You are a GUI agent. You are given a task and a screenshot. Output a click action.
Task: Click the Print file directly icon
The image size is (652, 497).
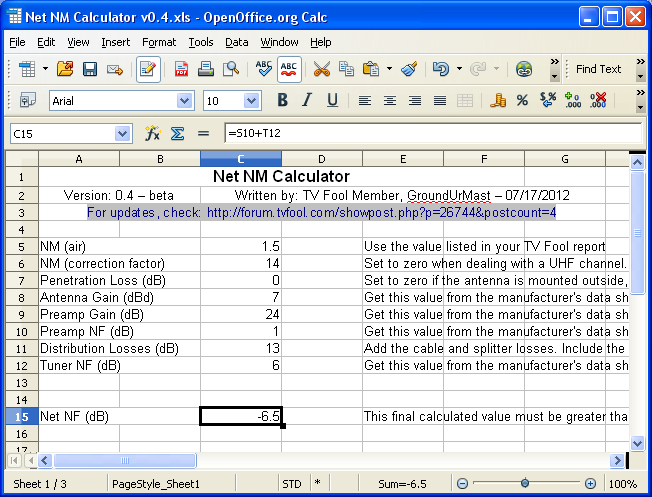[206, 70]
